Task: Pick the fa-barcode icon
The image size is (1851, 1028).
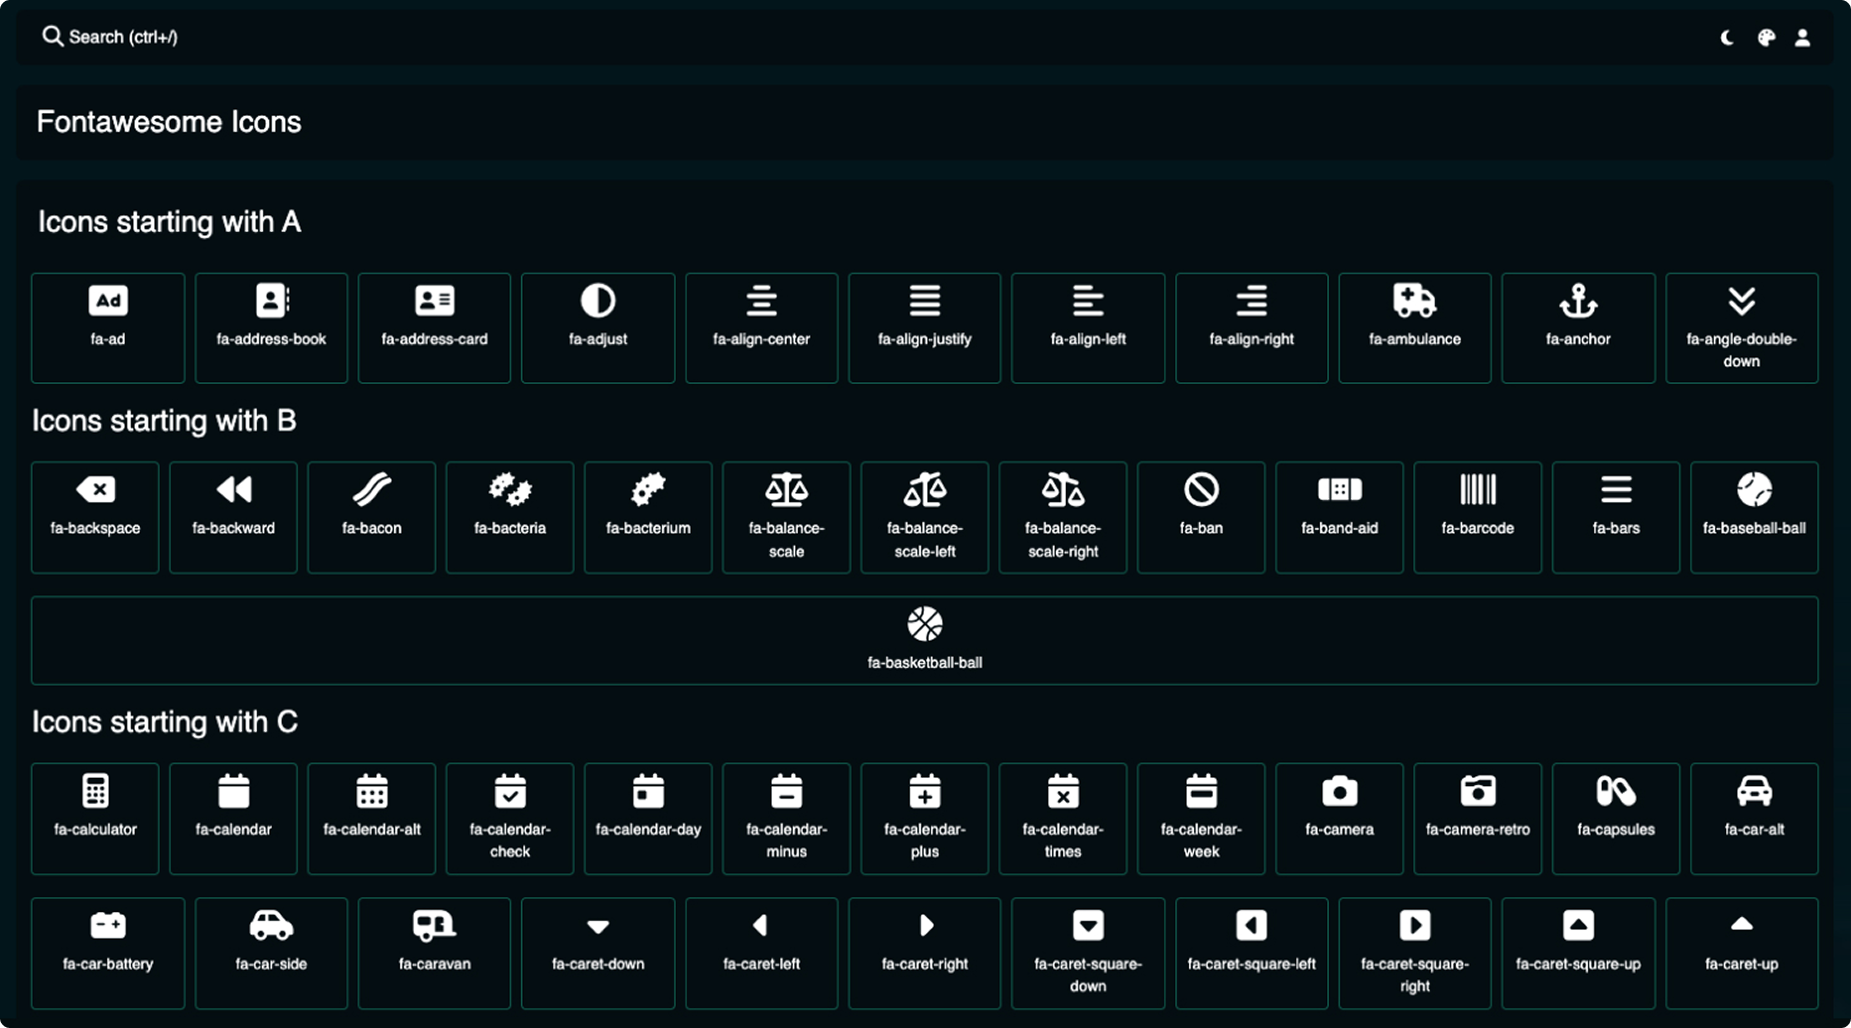Action: coord(1477,516)
